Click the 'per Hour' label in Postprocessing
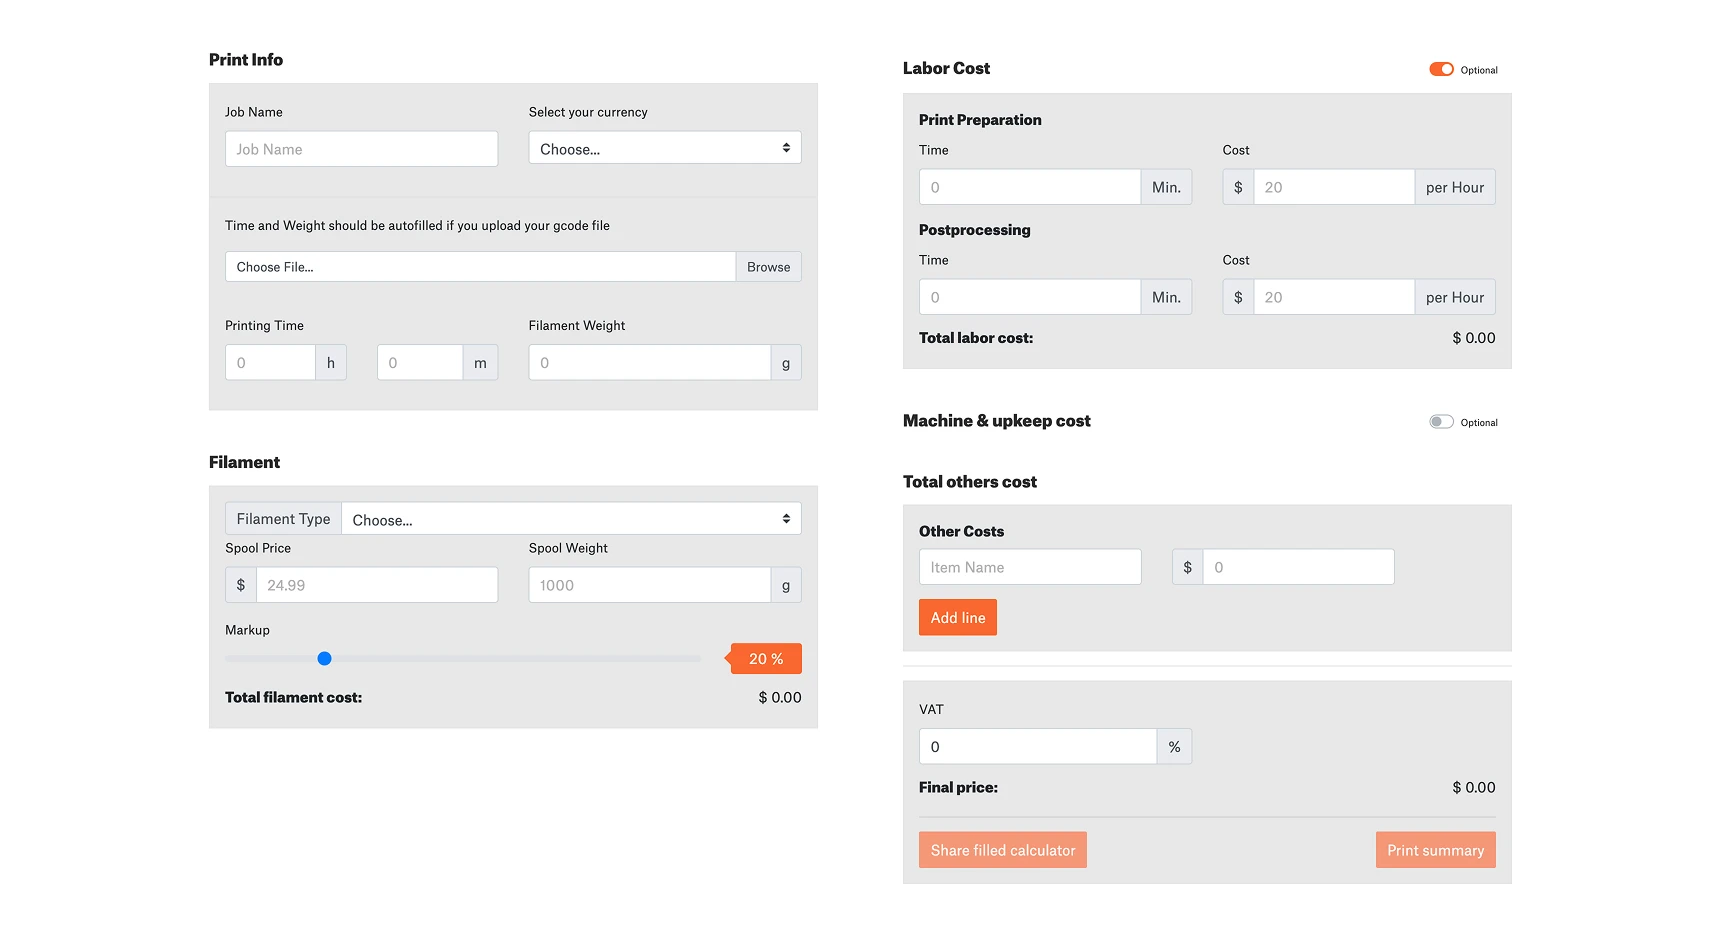The width and height of the screenshot is (1728, 930). [1455, 297]
